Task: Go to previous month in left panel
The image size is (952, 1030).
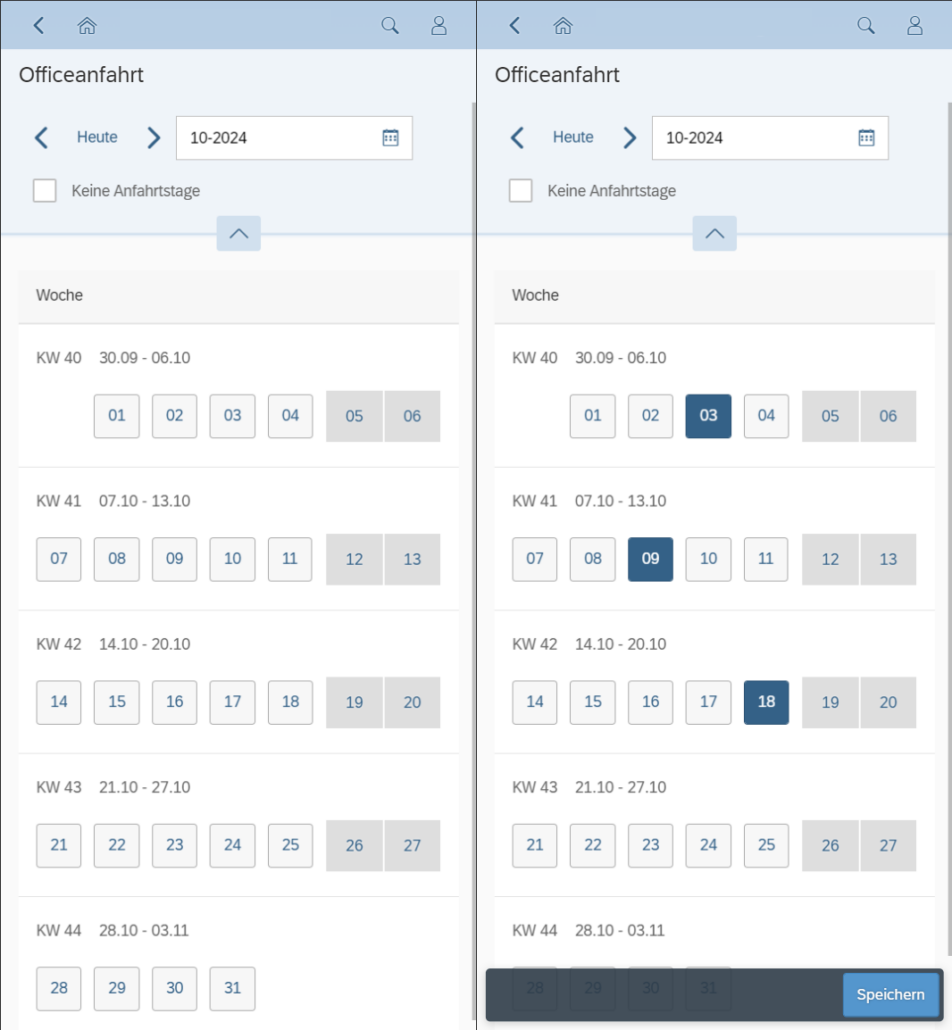Action: [41, 138]
